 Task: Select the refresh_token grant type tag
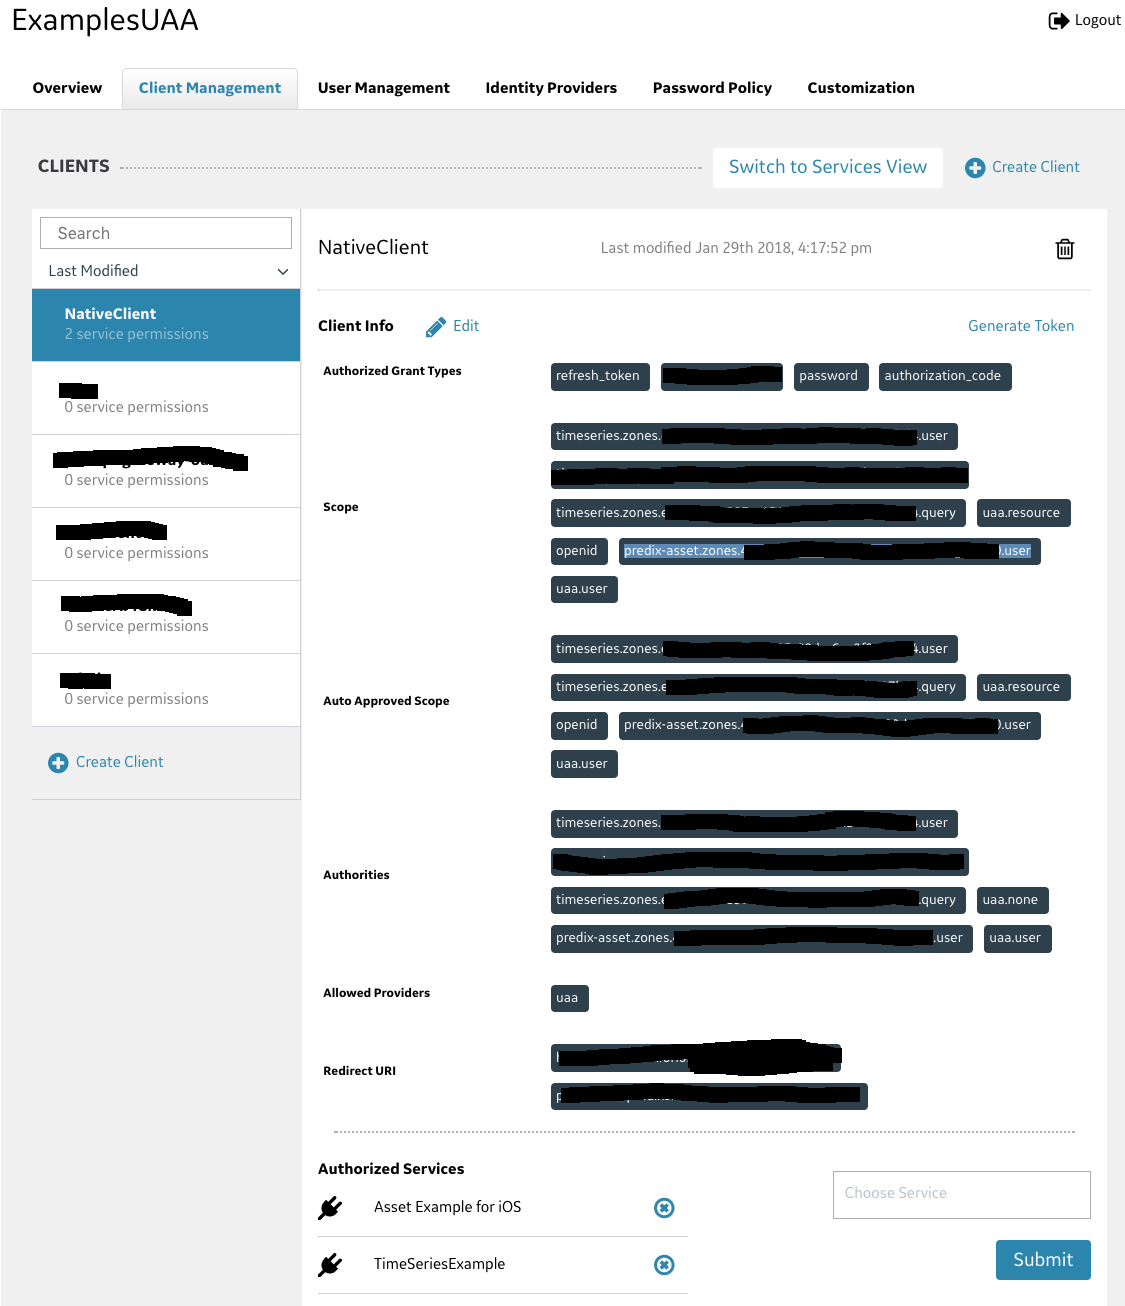599,376
